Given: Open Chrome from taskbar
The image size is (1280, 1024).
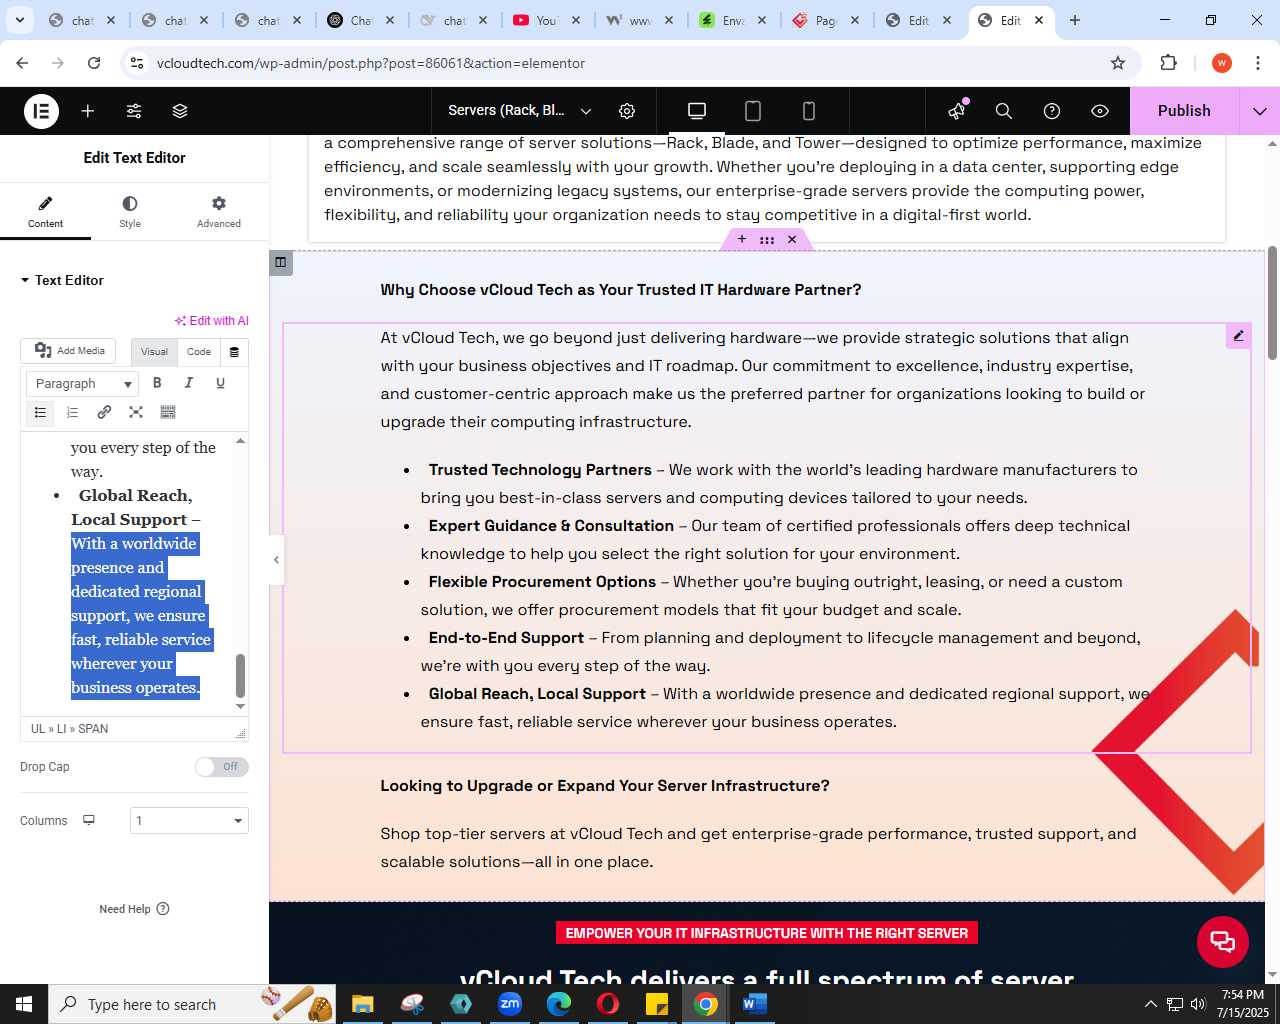Looking at the screenshot, I should [706, 1004].
